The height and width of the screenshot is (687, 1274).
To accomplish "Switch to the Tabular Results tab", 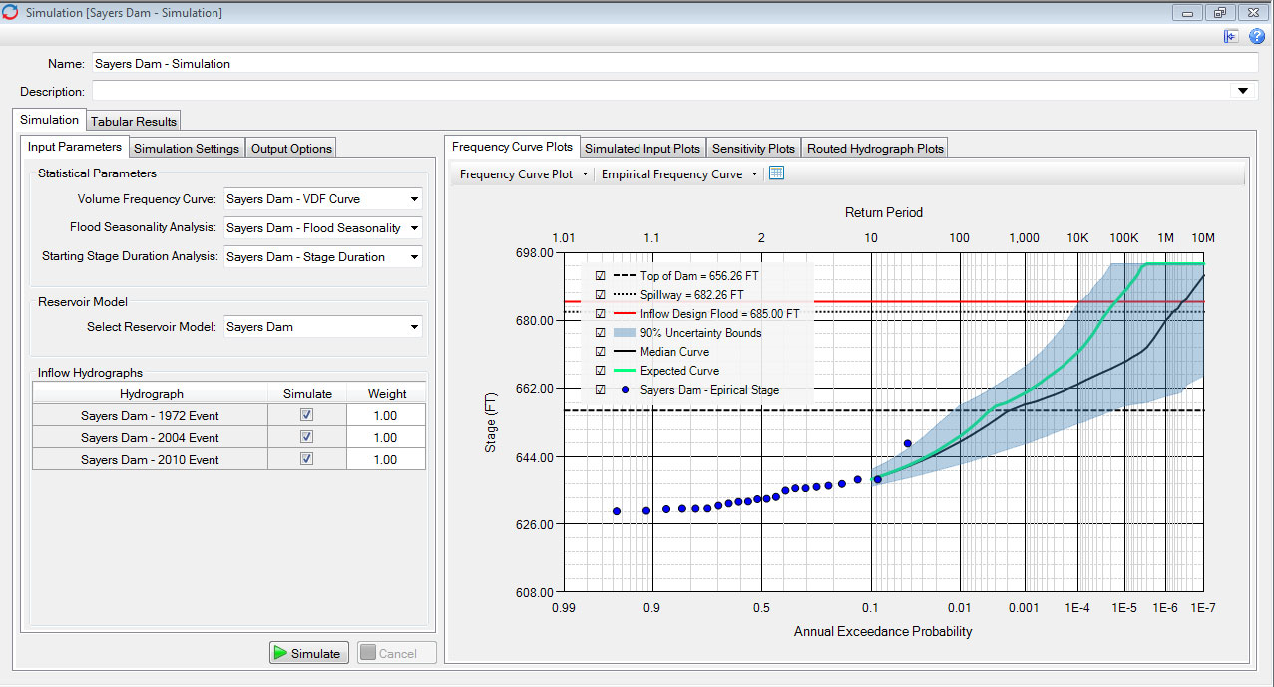I will (x=133, y=119).
